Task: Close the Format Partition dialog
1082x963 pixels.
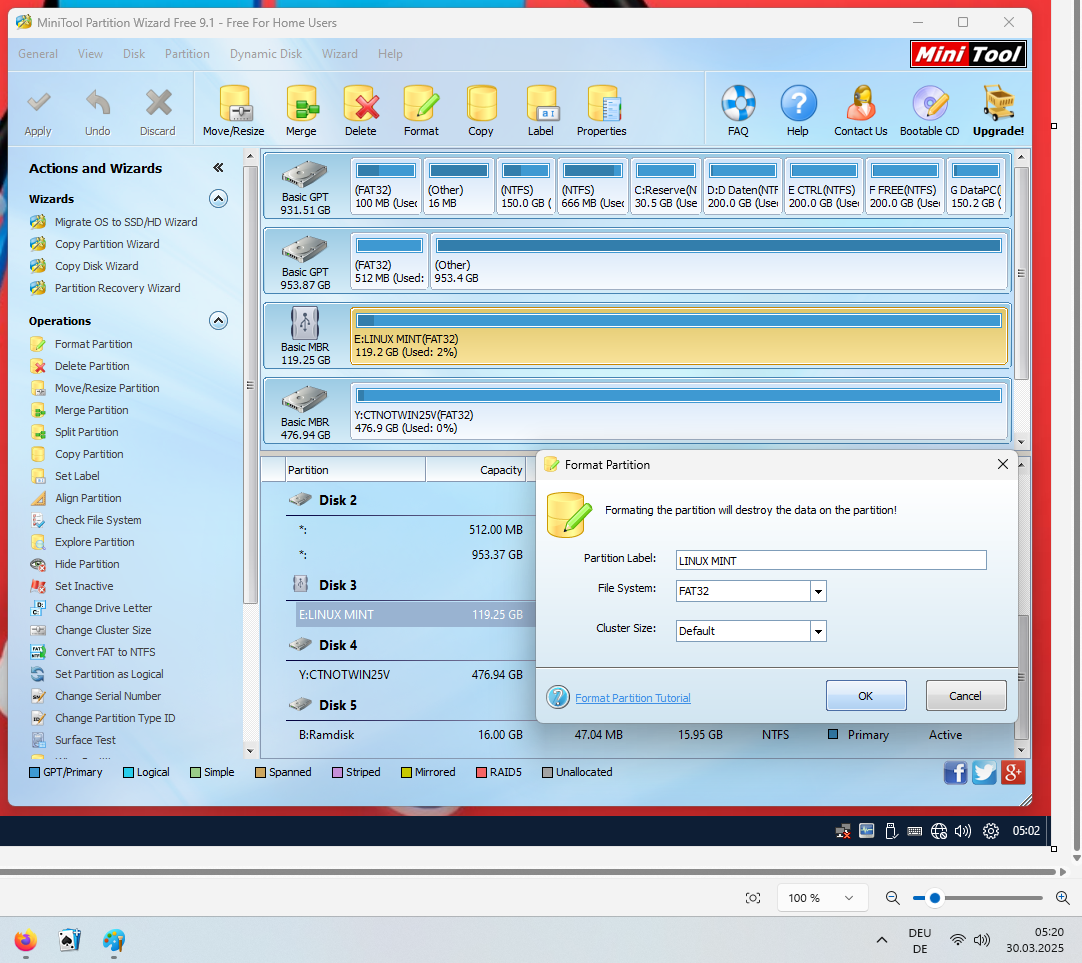Action: pos(1003,464)
